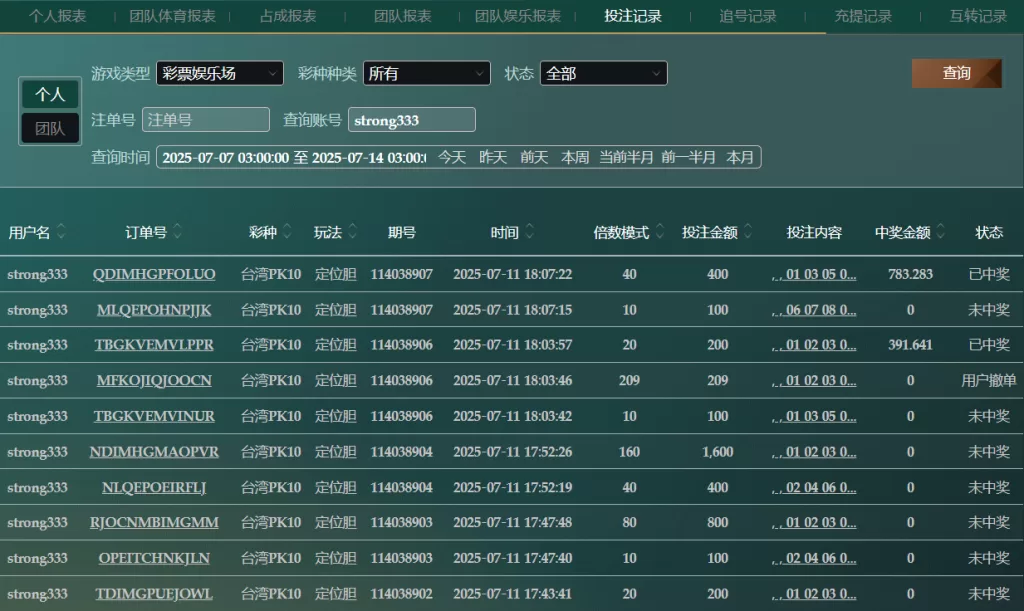Image resolution: width=1024 pixels, height=611 pixels.
Task: Set query time to 今天
Action: (x=452, y=157)
